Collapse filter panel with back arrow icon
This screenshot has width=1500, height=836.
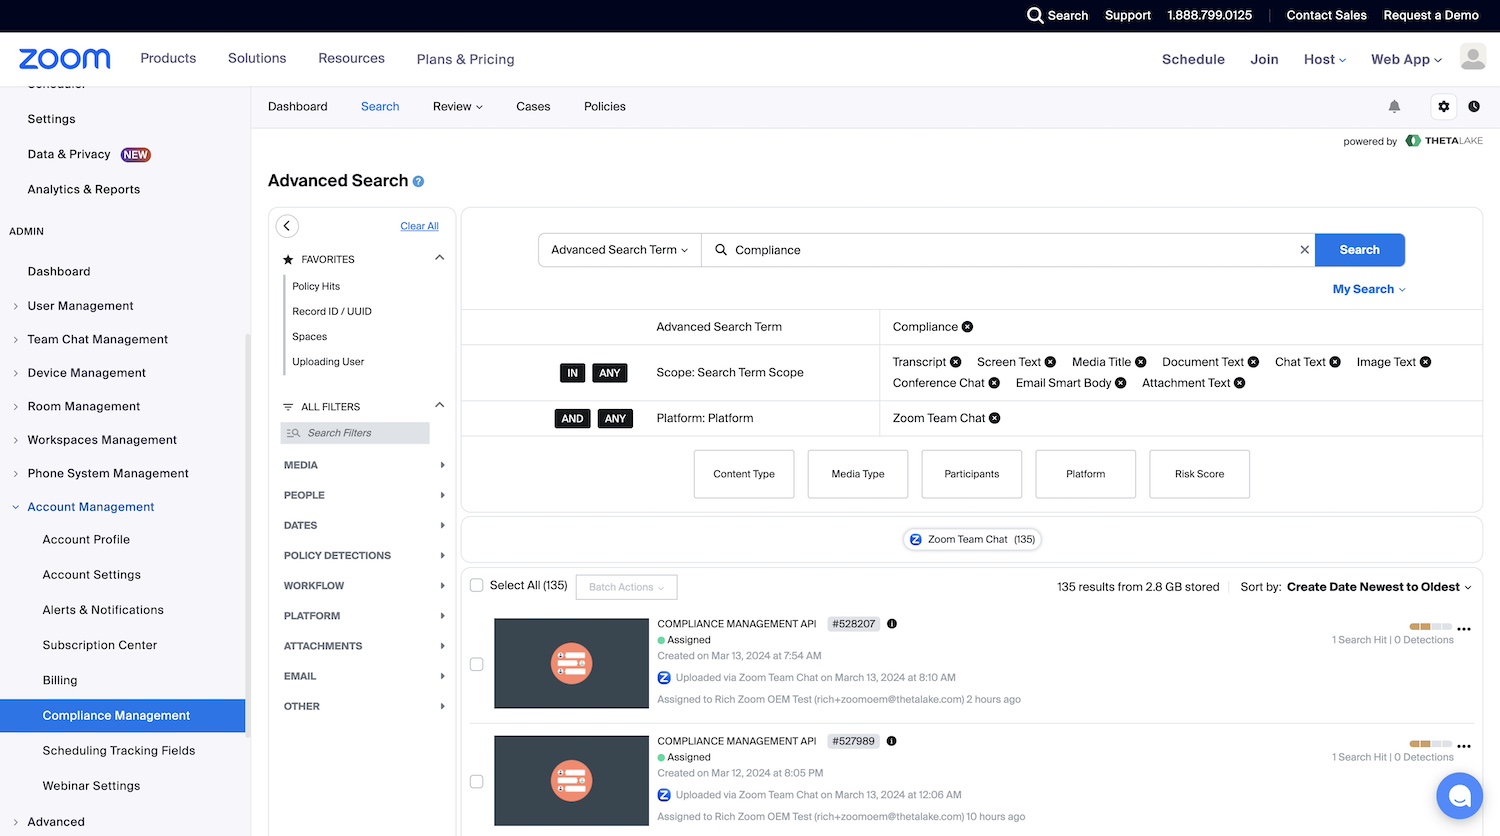click(x=287, y=226)
